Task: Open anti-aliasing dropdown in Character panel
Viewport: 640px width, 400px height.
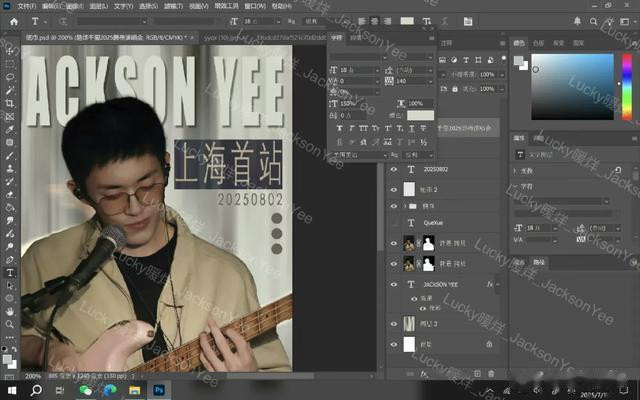Action: pyautogui.click(x=430, y=155)
